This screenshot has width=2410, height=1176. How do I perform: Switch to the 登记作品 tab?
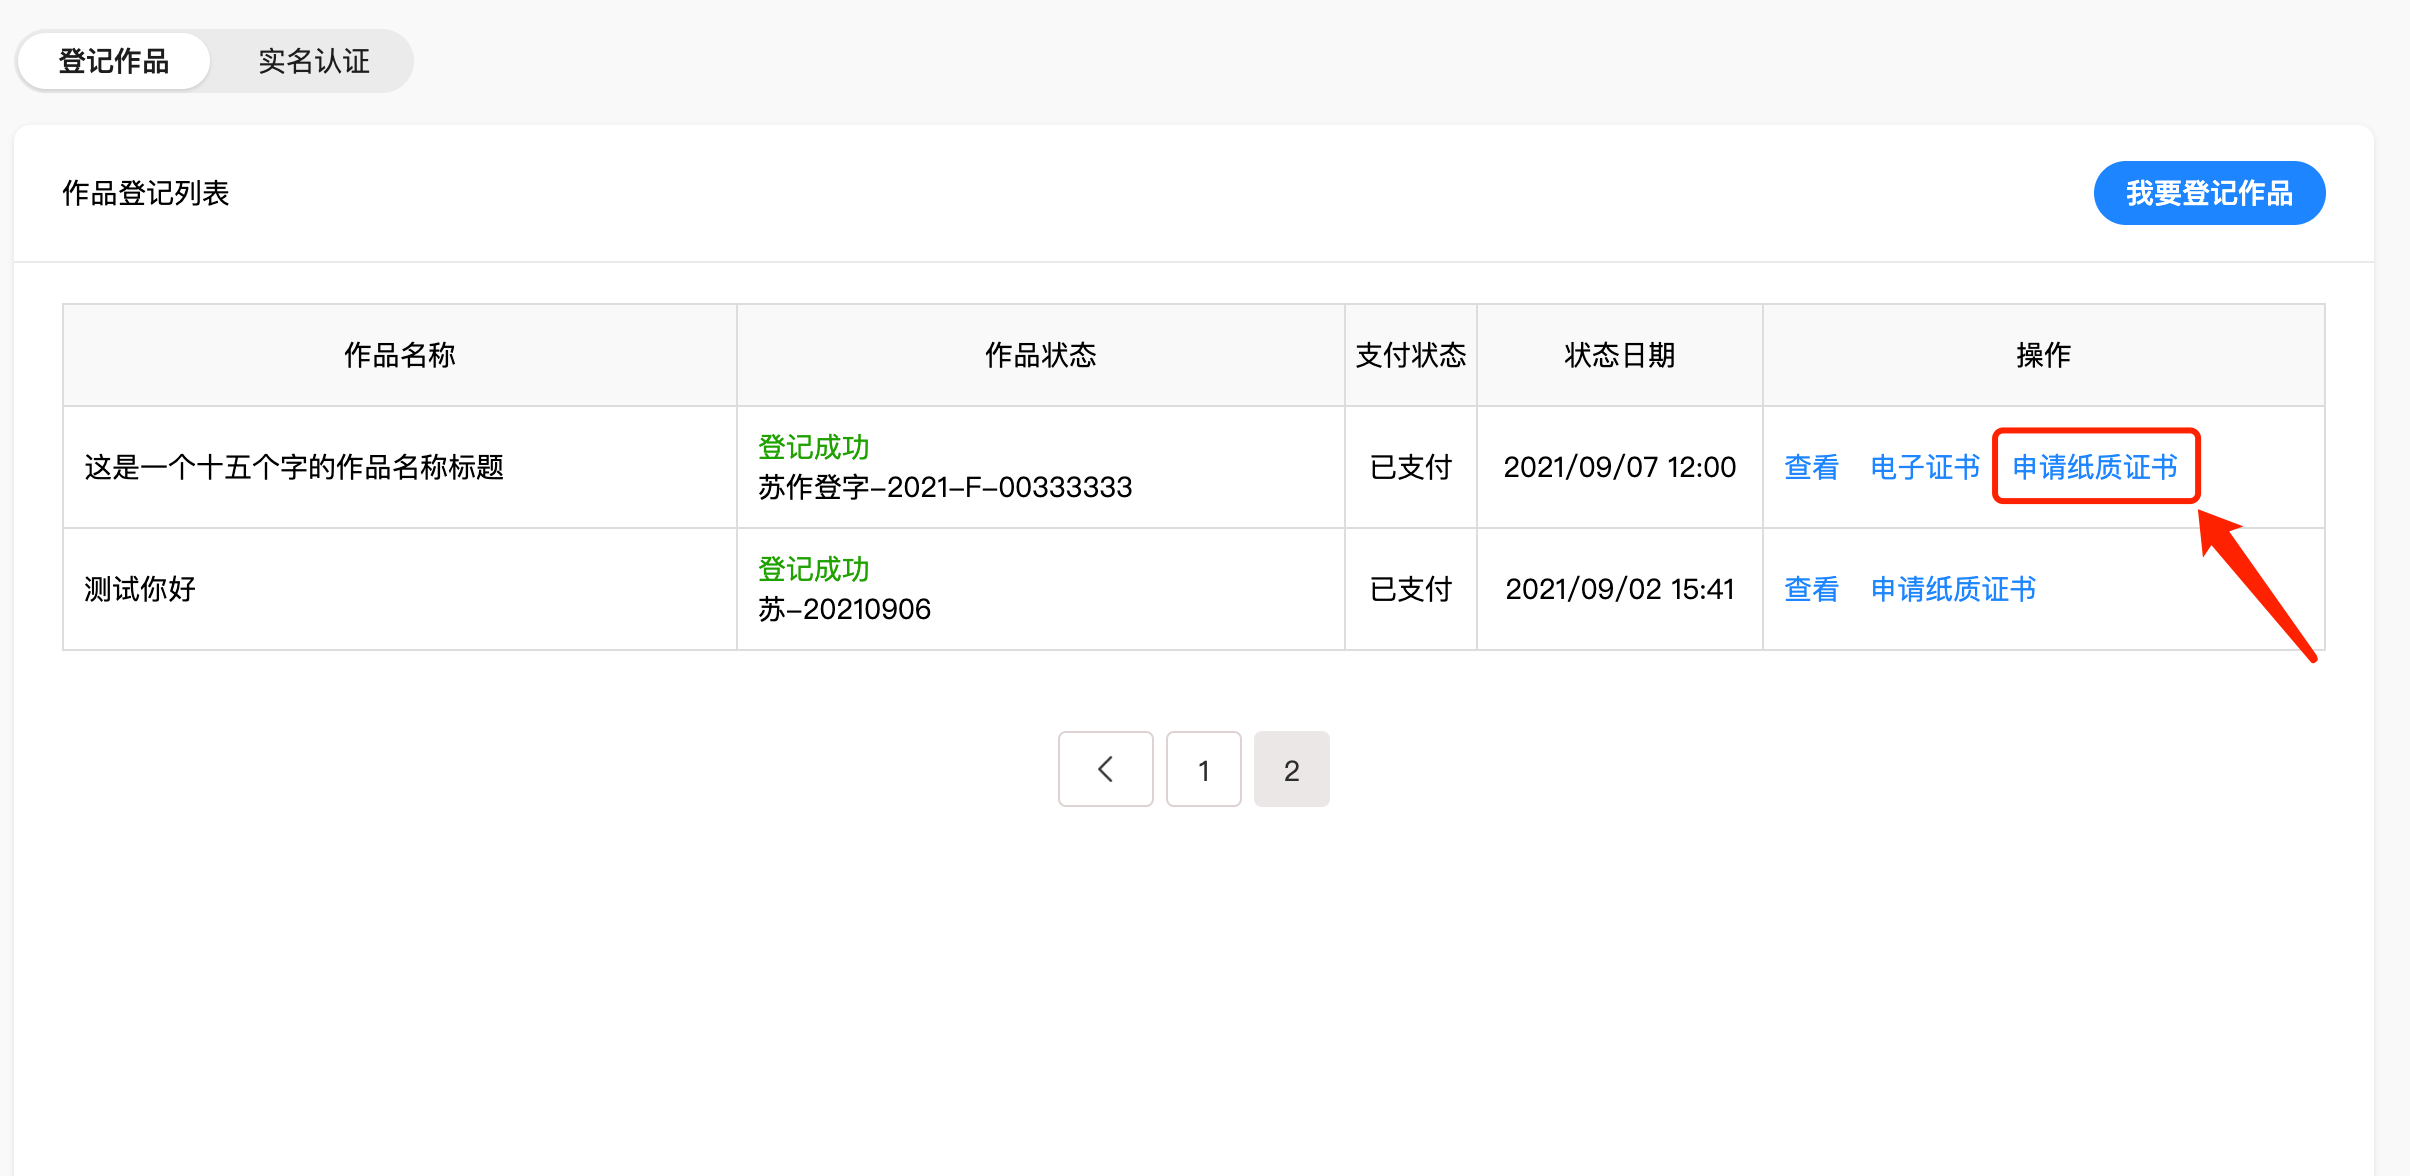tap(114, 61)
